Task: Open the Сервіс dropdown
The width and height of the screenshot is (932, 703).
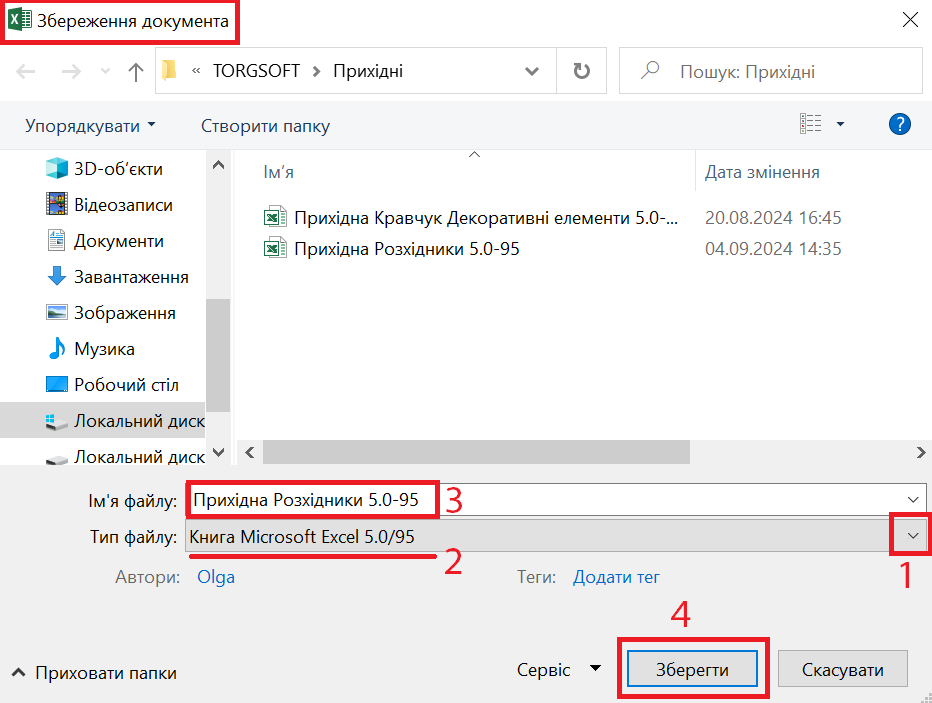Action: click(x=558, y=669)
